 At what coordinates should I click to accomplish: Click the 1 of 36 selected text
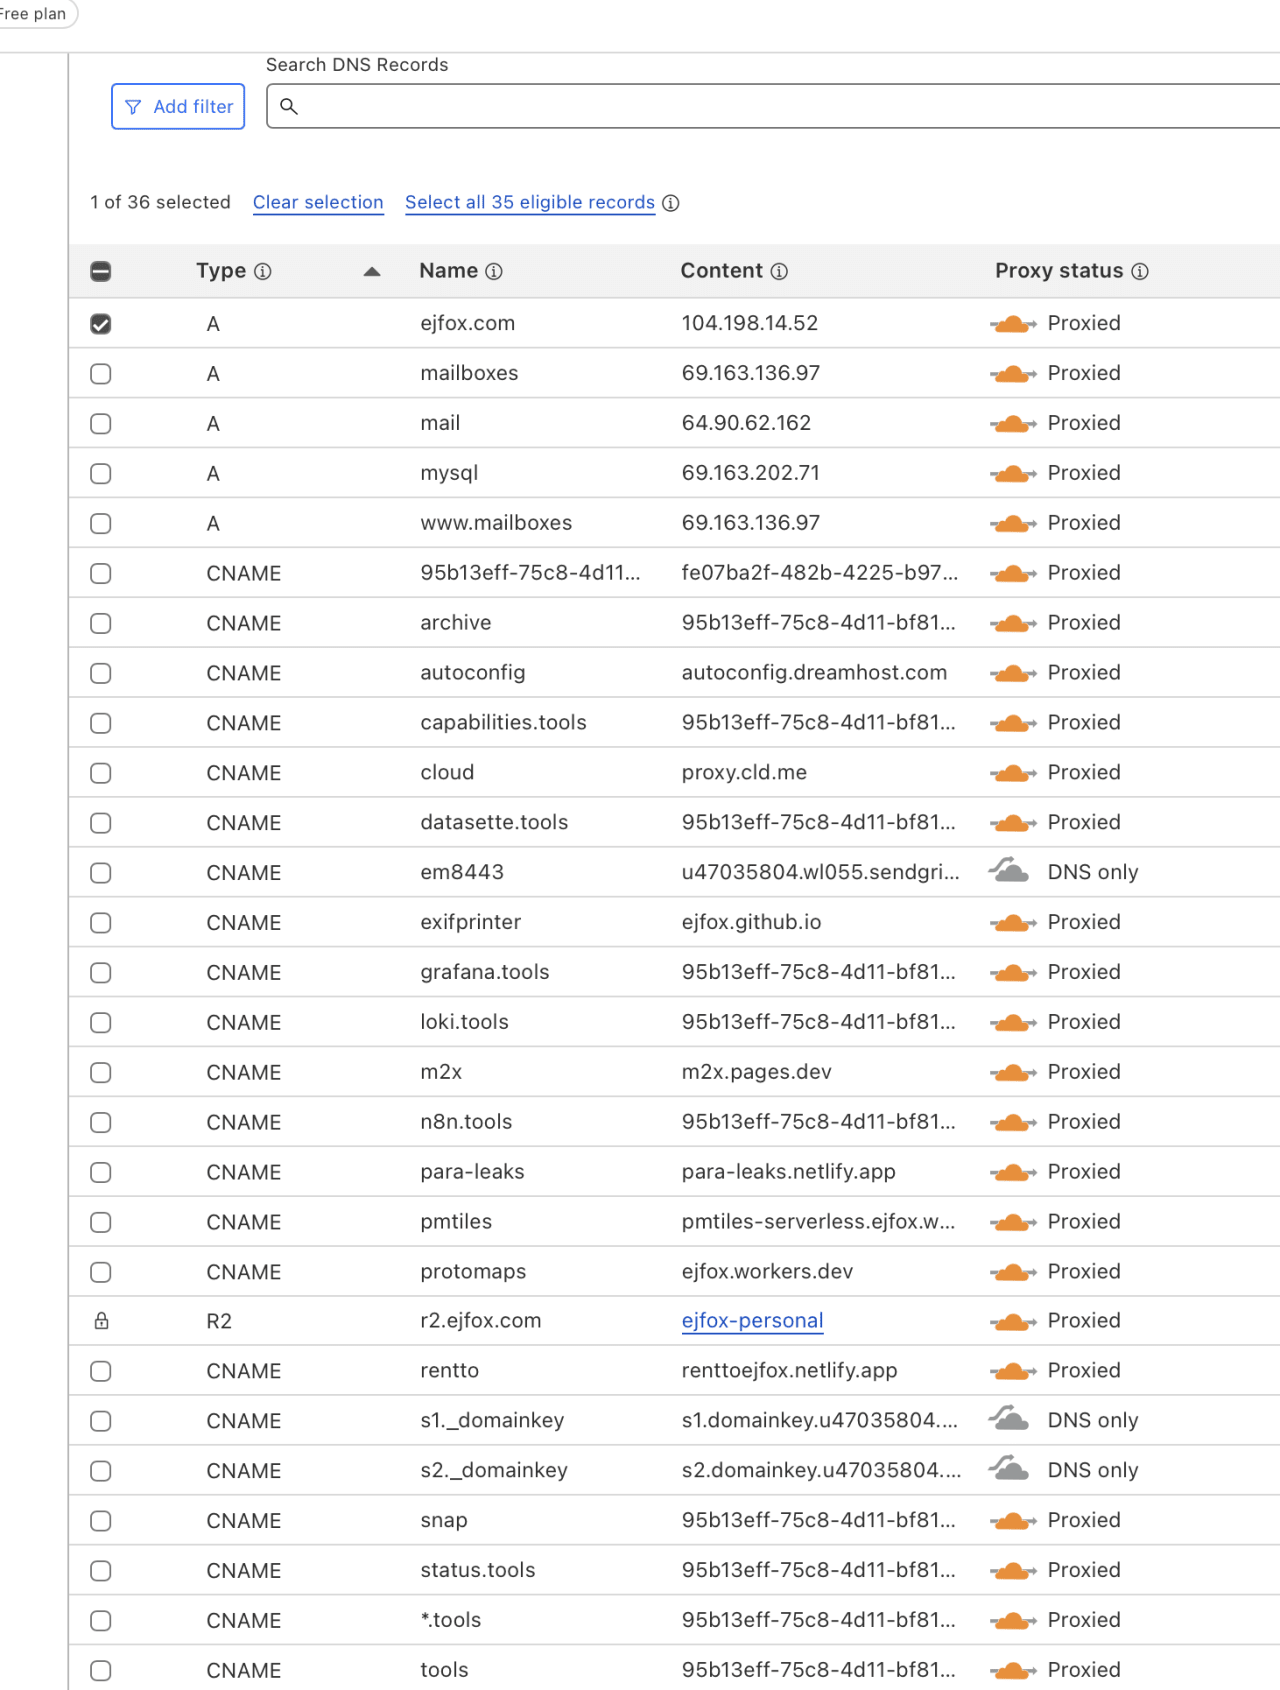[161, 203]
